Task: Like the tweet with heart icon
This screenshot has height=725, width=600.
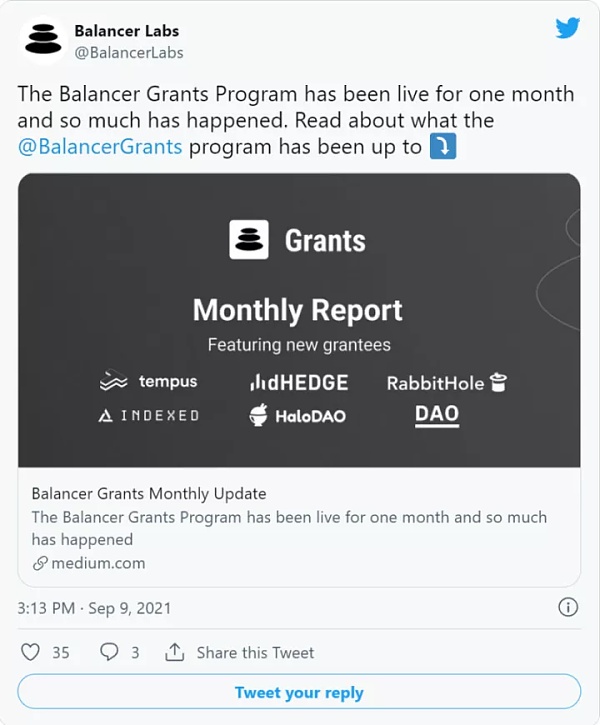Action: [x=31, y=652]
